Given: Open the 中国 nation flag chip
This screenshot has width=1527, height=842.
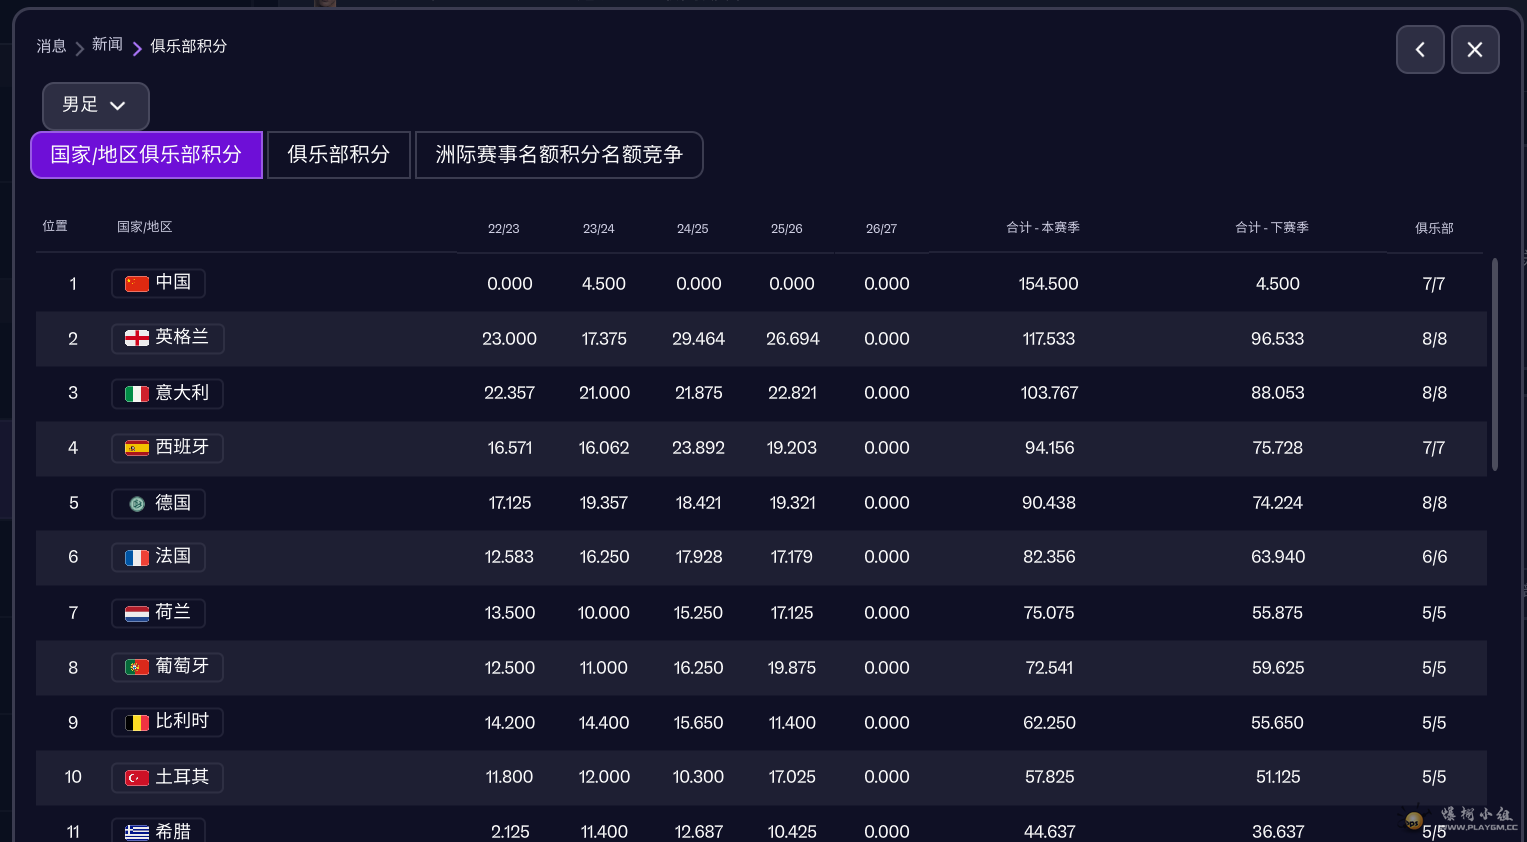Looking at the screenshot, I should pyautogui.click(x=158, y=283).
